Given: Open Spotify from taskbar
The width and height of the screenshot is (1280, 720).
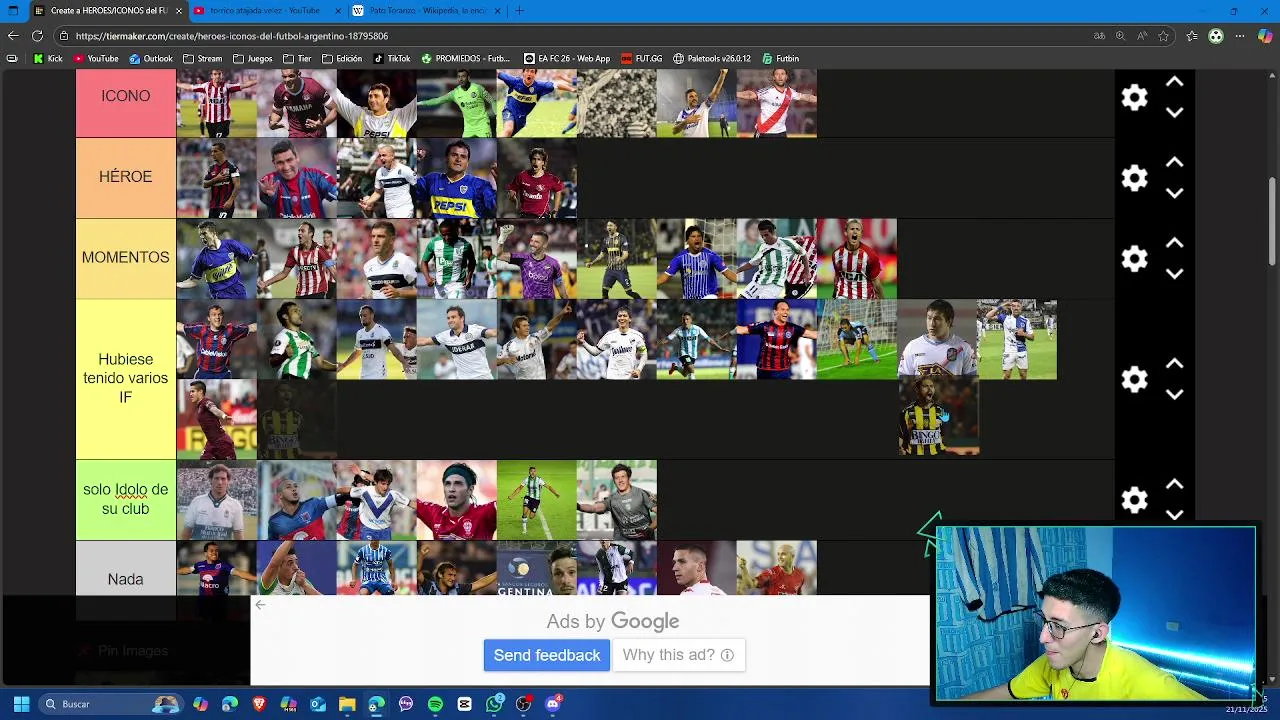Looking at the screenshot, I should [435, 704].
